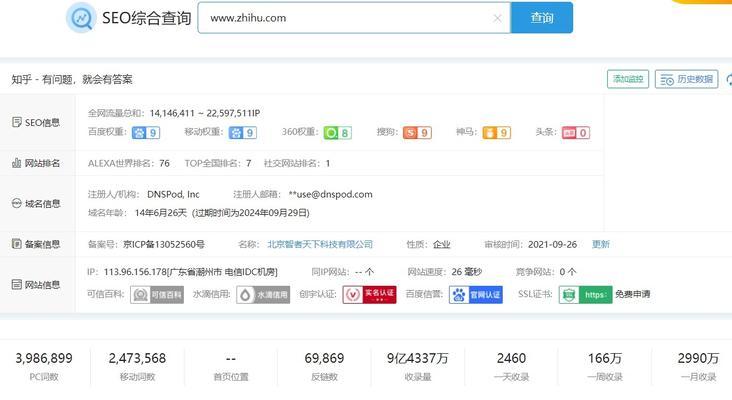Click 网站速度 value 26 毫秒

tap(467, 272)
